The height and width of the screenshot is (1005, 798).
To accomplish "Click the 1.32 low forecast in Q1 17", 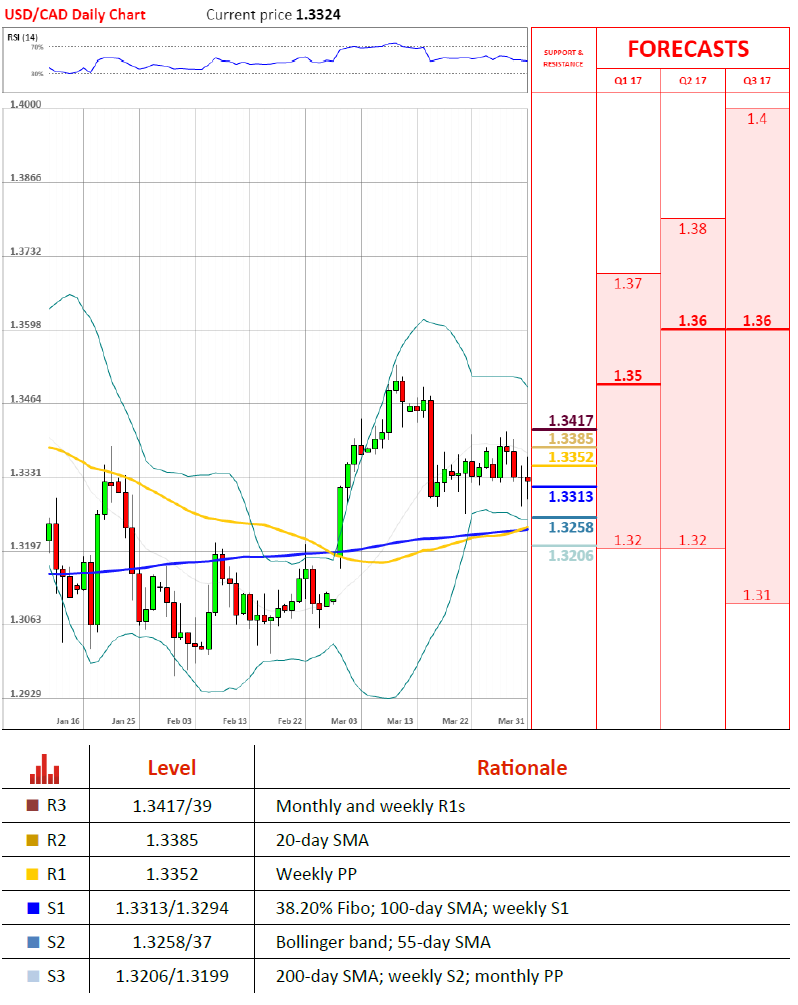I will click(x=628, y=540).
